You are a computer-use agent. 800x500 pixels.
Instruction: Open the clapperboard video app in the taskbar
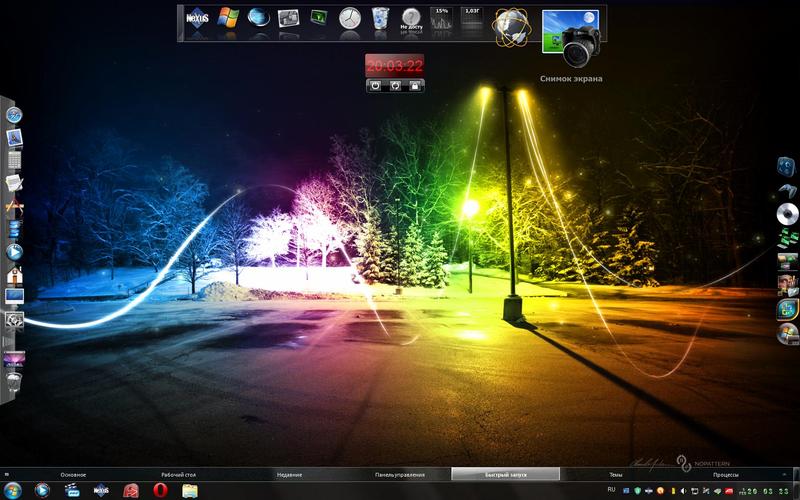click(72, 490)
